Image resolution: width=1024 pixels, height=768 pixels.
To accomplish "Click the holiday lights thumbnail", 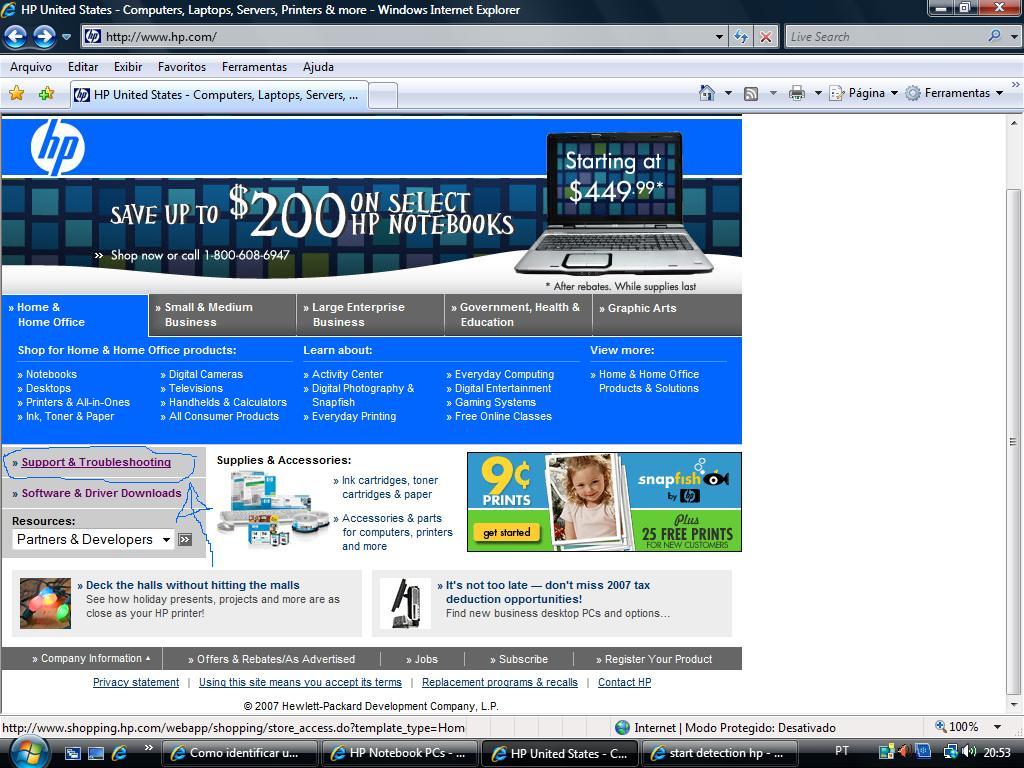I will click(x=45, y=603).
